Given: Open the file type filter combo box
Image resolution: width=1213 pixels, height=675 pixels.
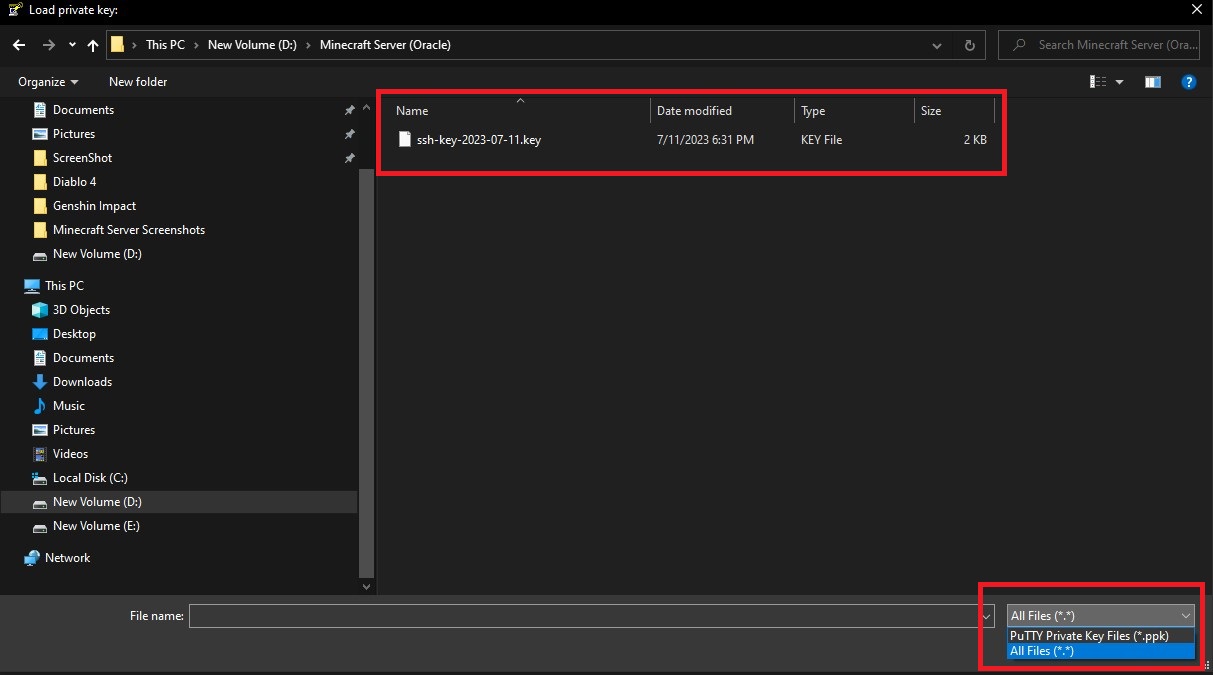Looking at the screenshot, I should [x=1100, y=616].
